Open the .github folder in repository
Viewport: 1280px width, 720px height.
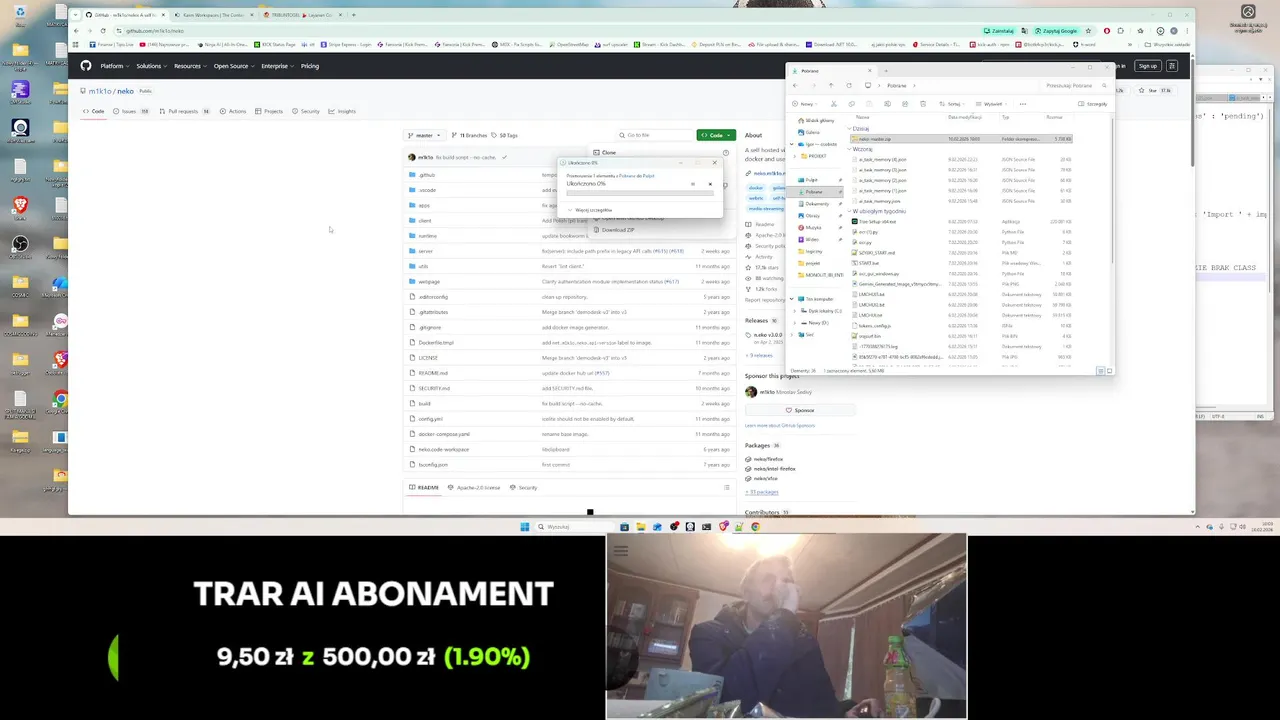point(427,175)
